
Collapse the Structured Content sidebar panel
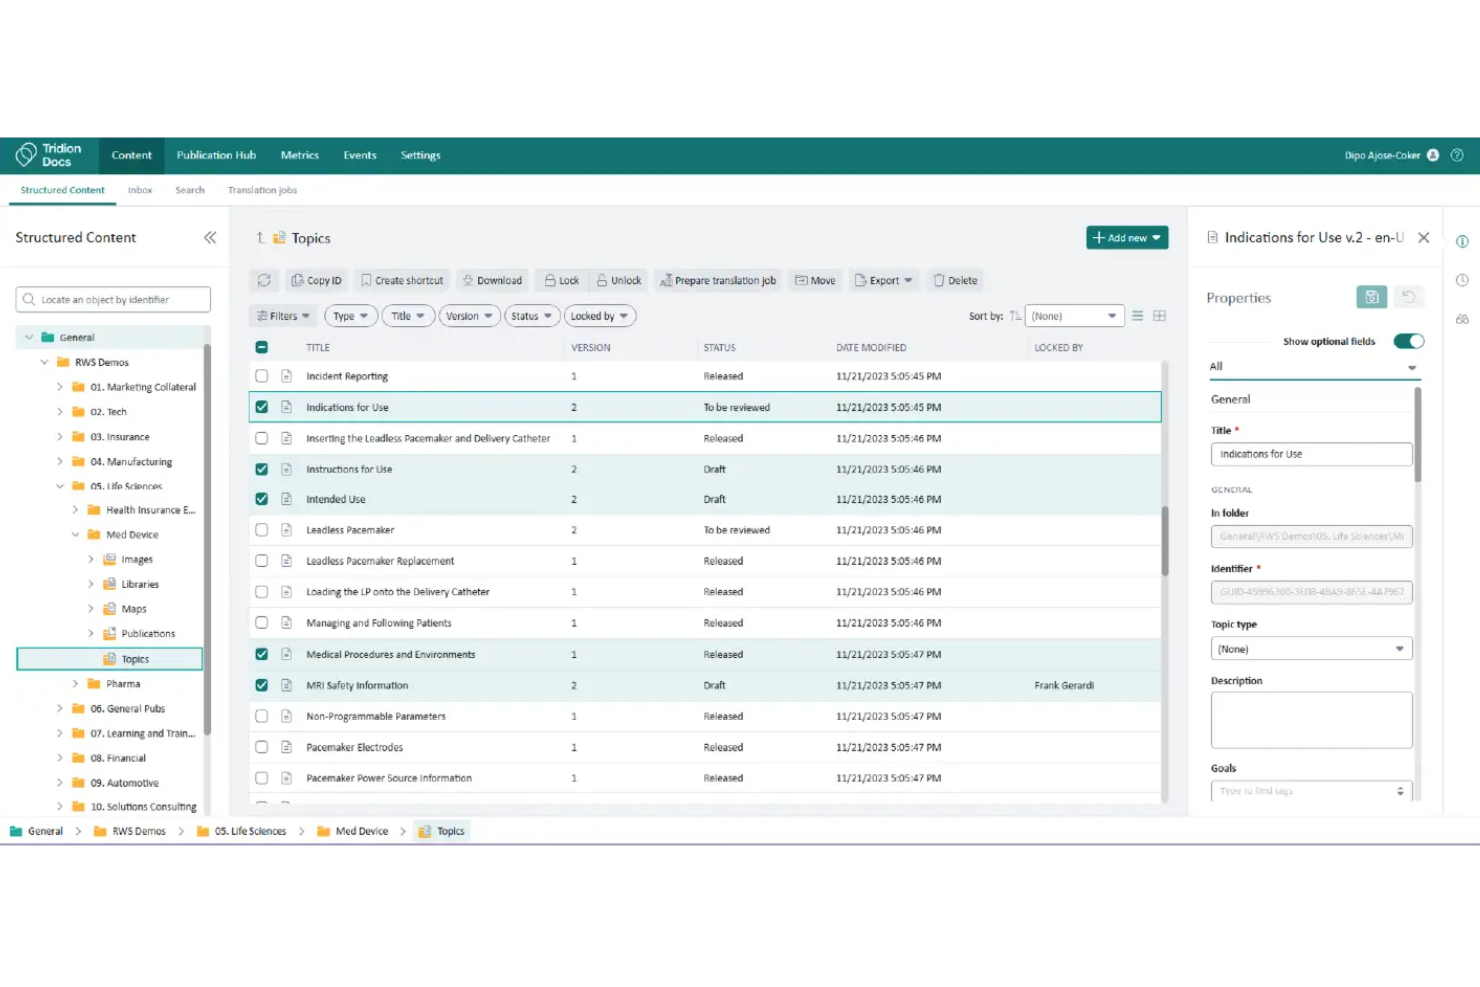210,237
